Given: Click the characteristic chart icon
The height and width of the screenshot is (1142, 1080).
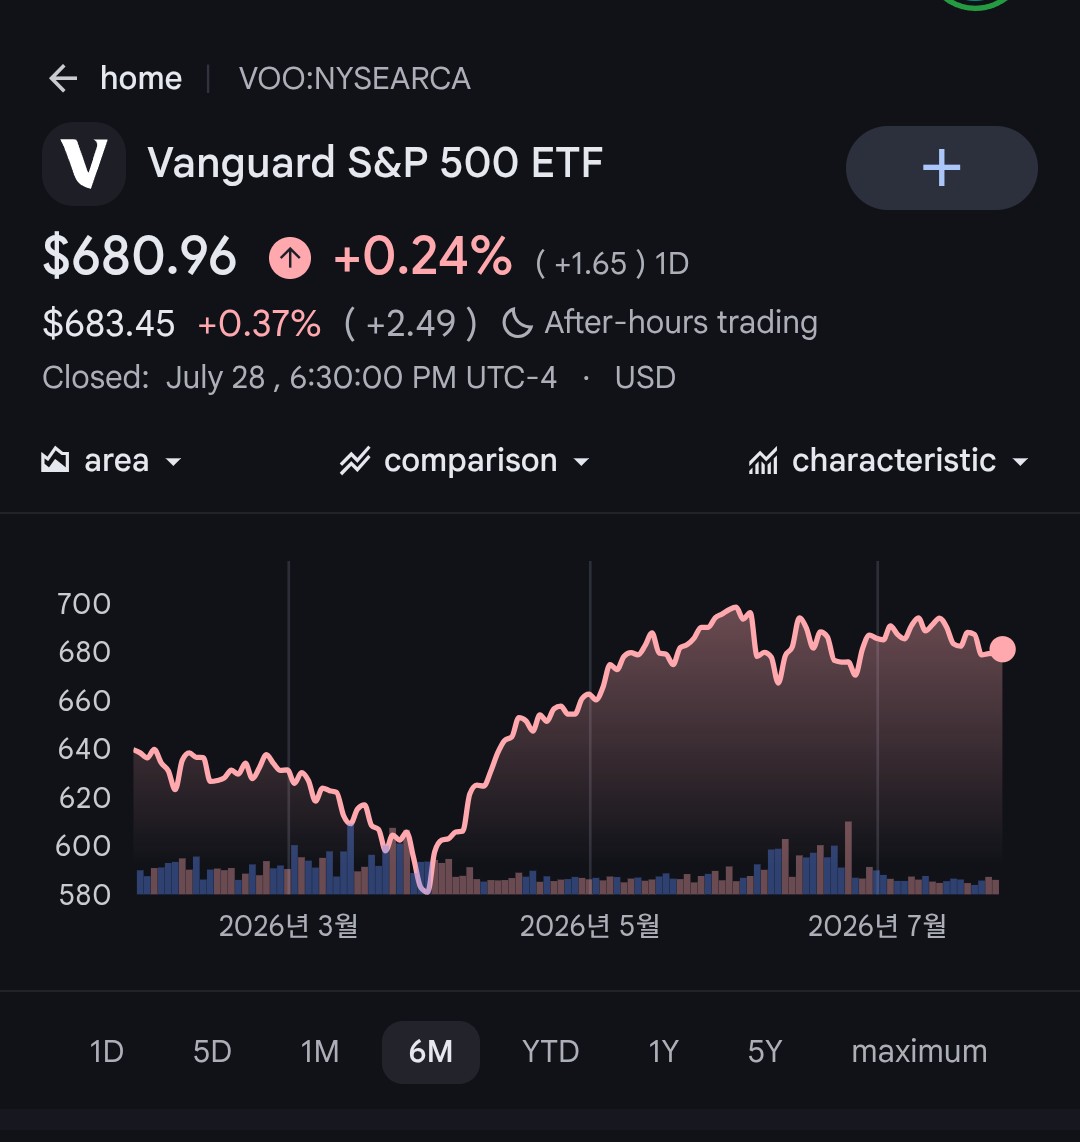Looking at the screenshot, I should point(763,460).
